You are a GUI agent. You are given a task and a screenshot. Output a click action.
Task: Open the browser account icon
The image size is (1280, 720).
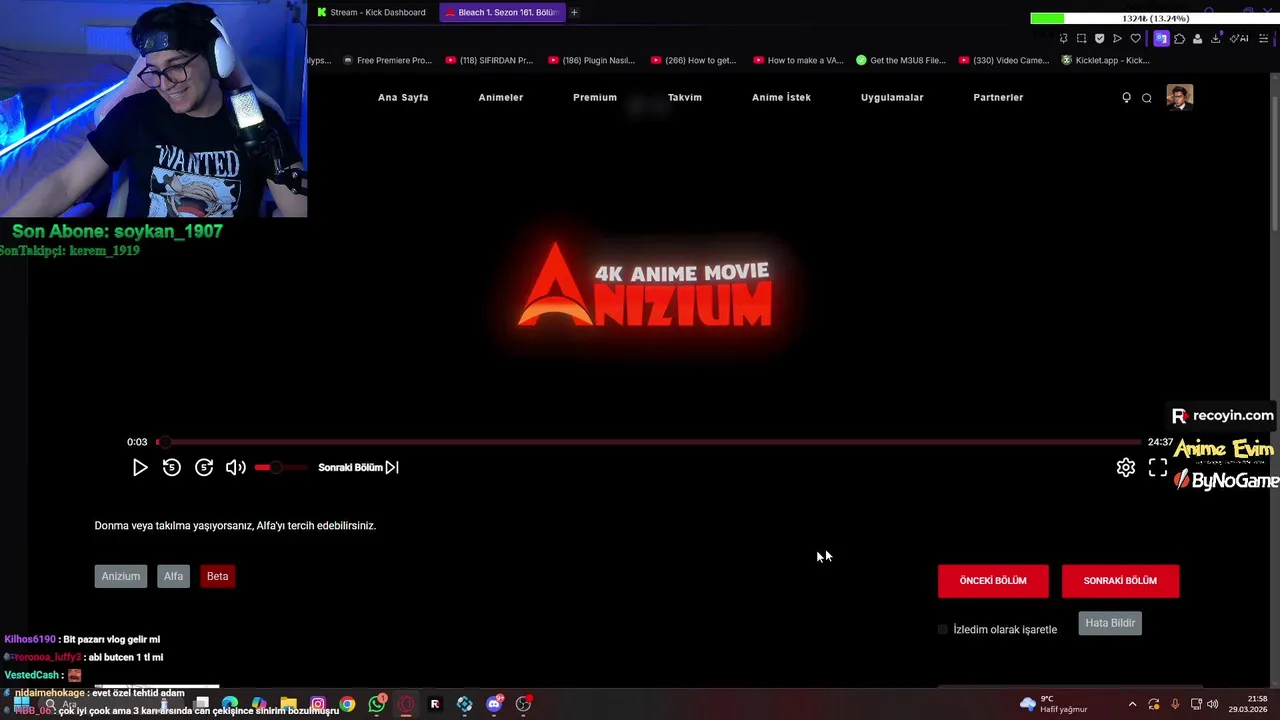[1197, 39]
